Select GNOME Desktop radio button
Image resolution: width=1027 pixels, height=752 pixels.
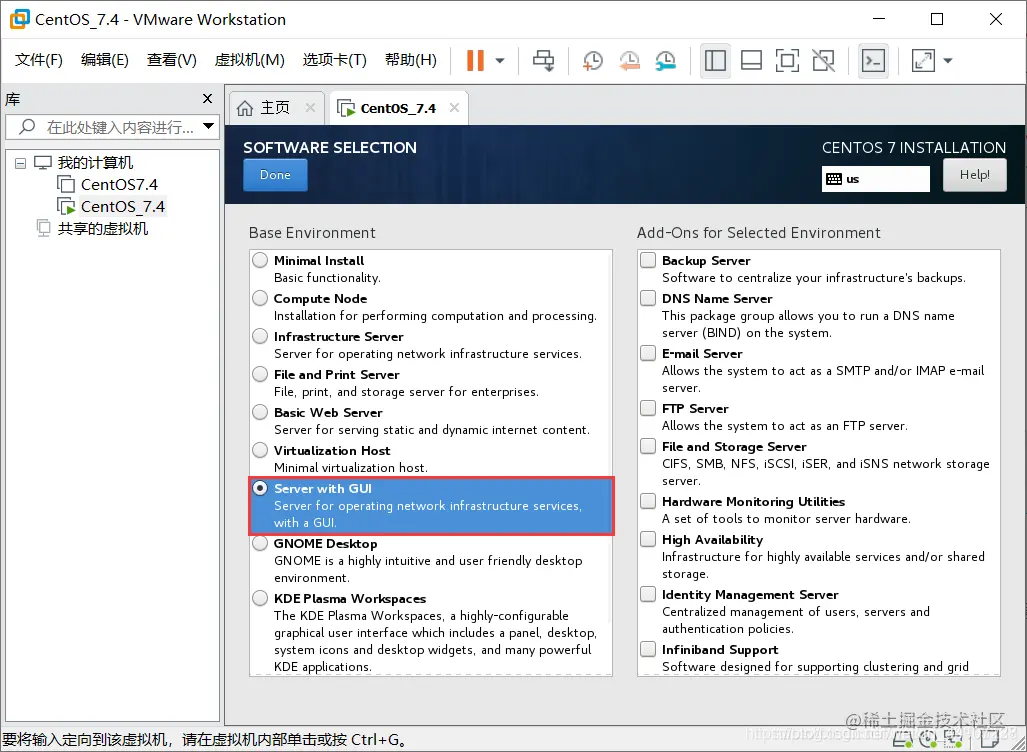260,543
